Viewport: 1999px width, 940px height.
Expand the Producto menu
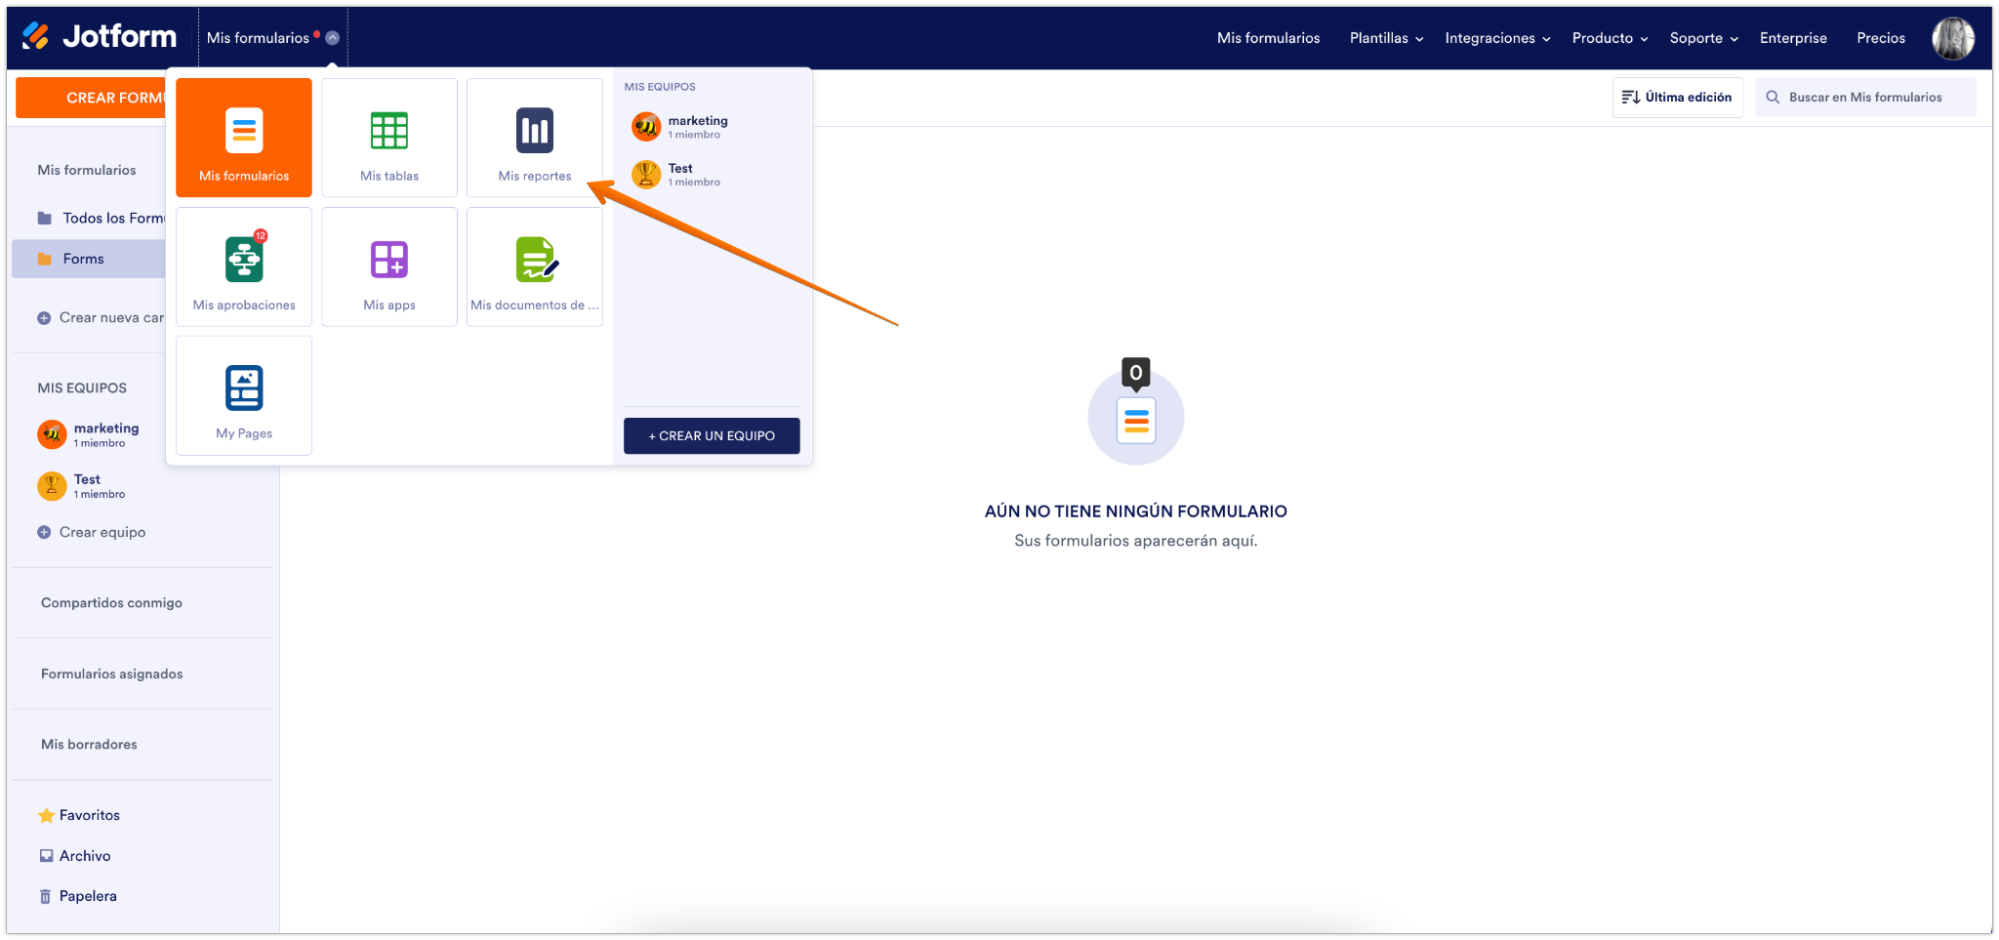[x=1610, y=38]
